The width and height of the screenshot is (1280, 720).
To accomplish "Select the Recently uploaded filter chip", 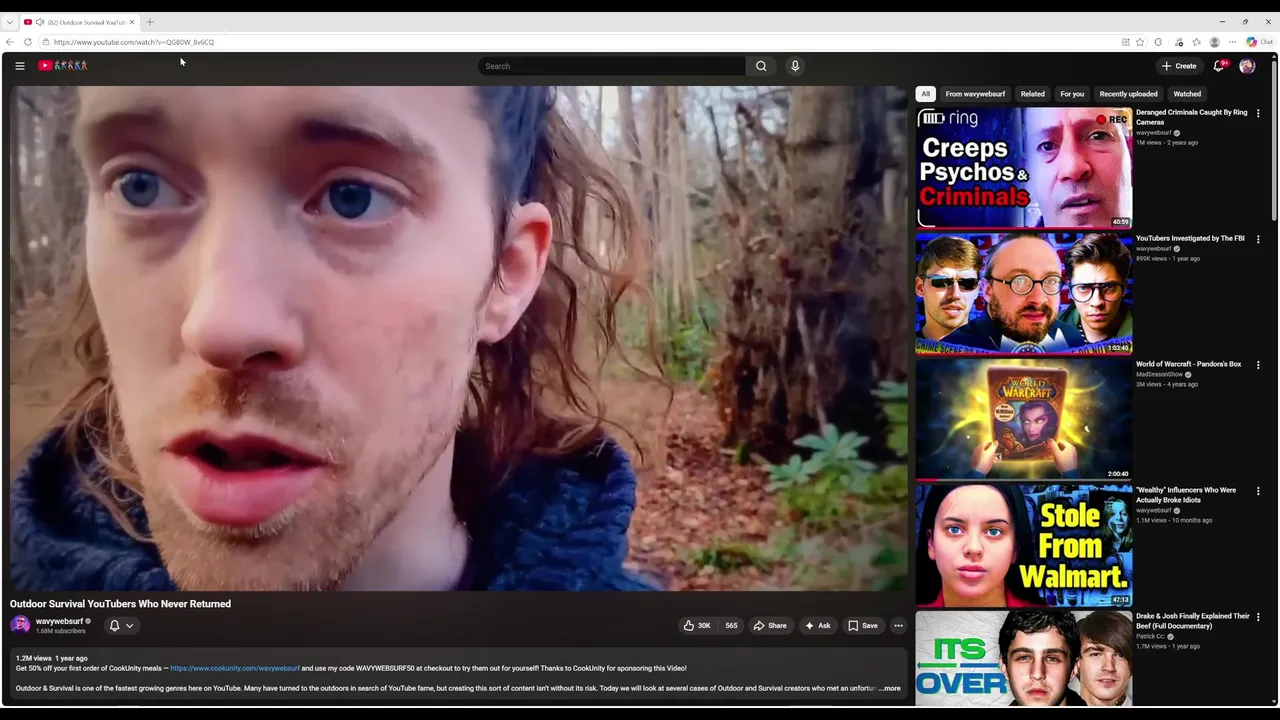I will pyautogui.click(x=1128, y=94).
